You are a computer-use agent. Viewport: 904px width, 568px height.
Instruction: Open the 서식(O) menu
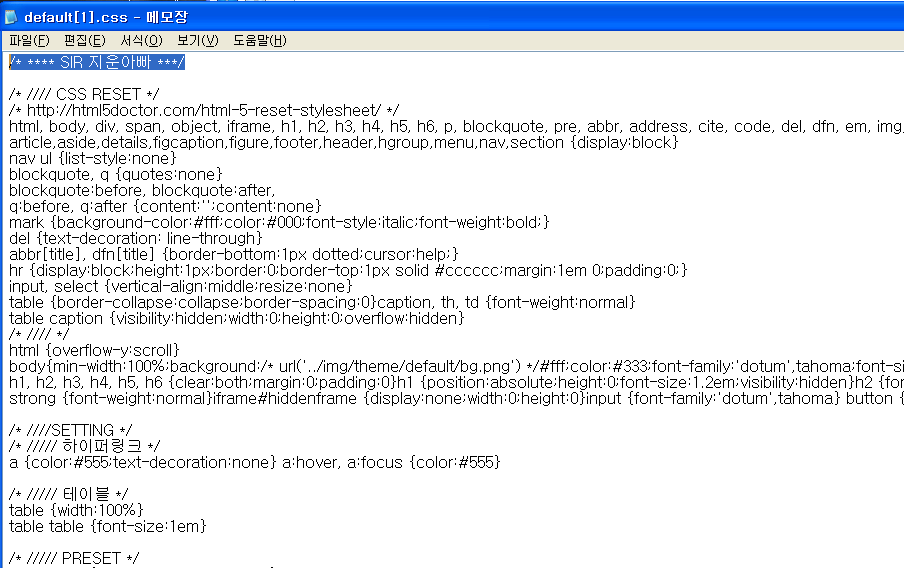pos(141,41)
